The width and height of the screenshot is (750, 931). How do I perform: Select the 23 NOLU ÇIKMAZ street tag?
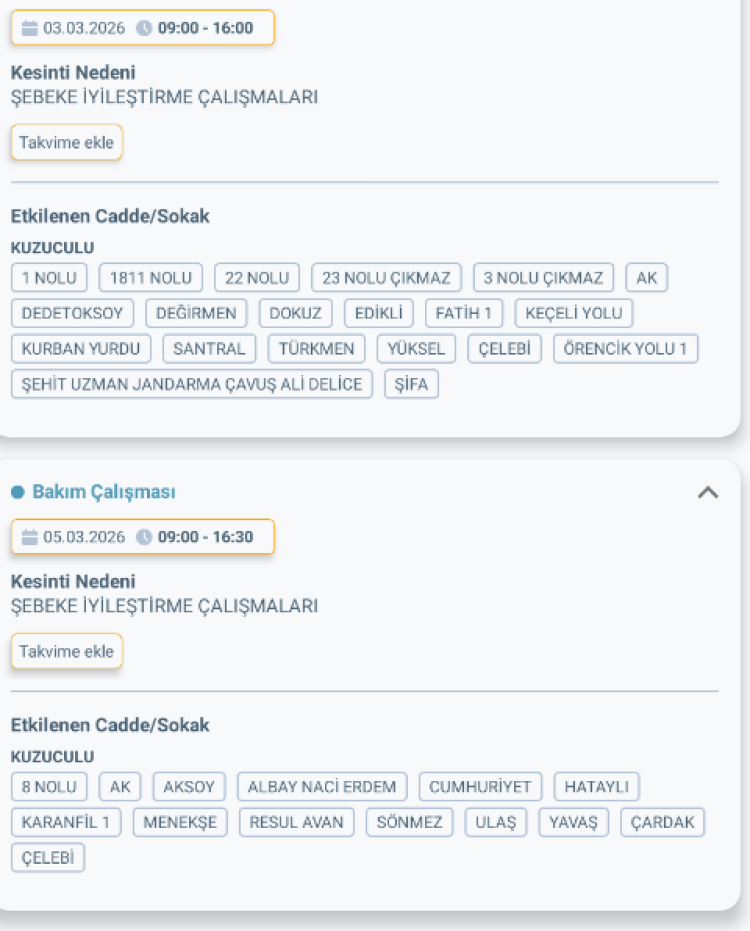pos(386,278)
